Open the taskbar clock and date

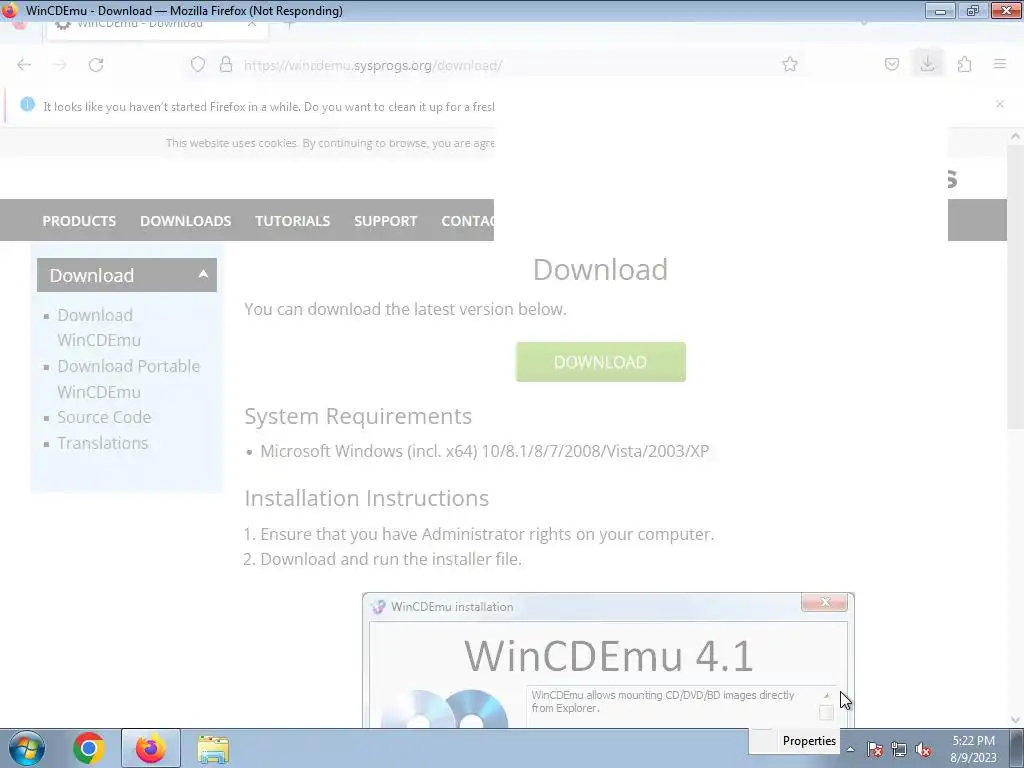click(973, 749)
